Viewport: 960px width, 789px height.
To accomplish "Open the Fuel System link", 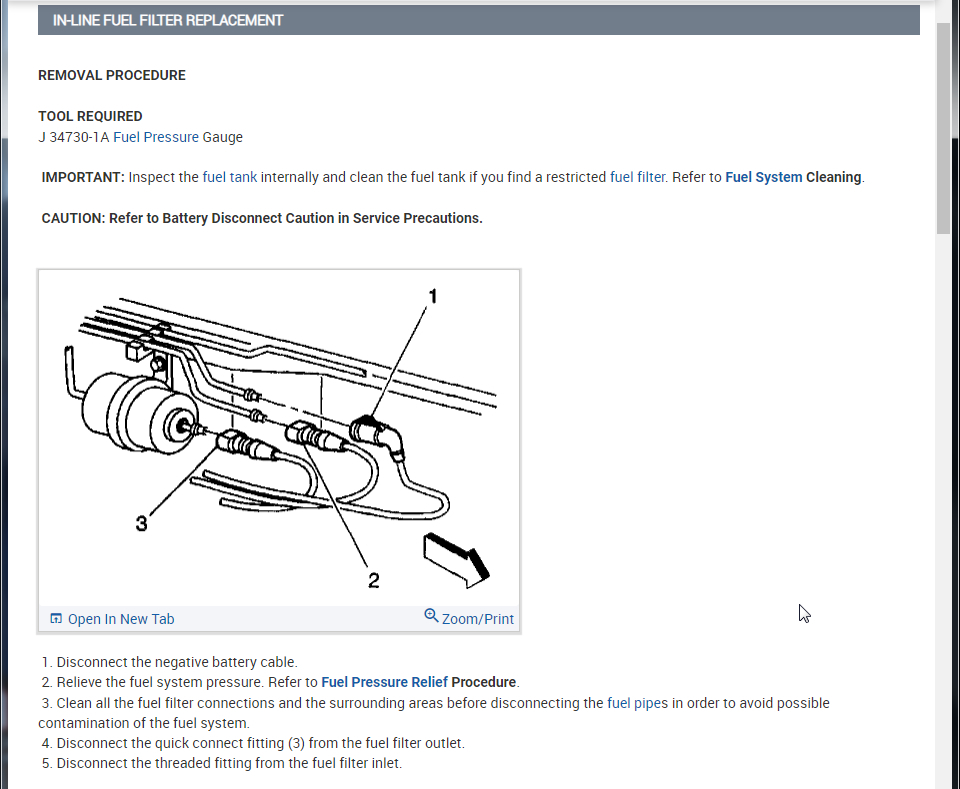I will click(763, 178).
